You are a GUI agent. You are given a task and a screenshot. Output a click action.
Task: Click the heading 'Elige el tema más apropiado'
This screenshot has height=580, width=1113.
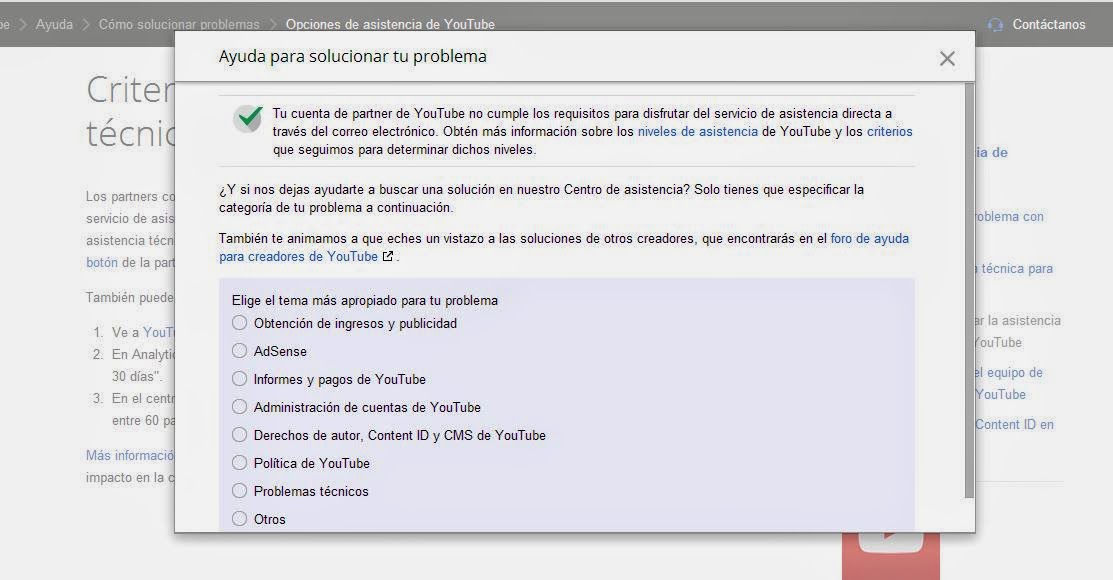tap(365, 300)
